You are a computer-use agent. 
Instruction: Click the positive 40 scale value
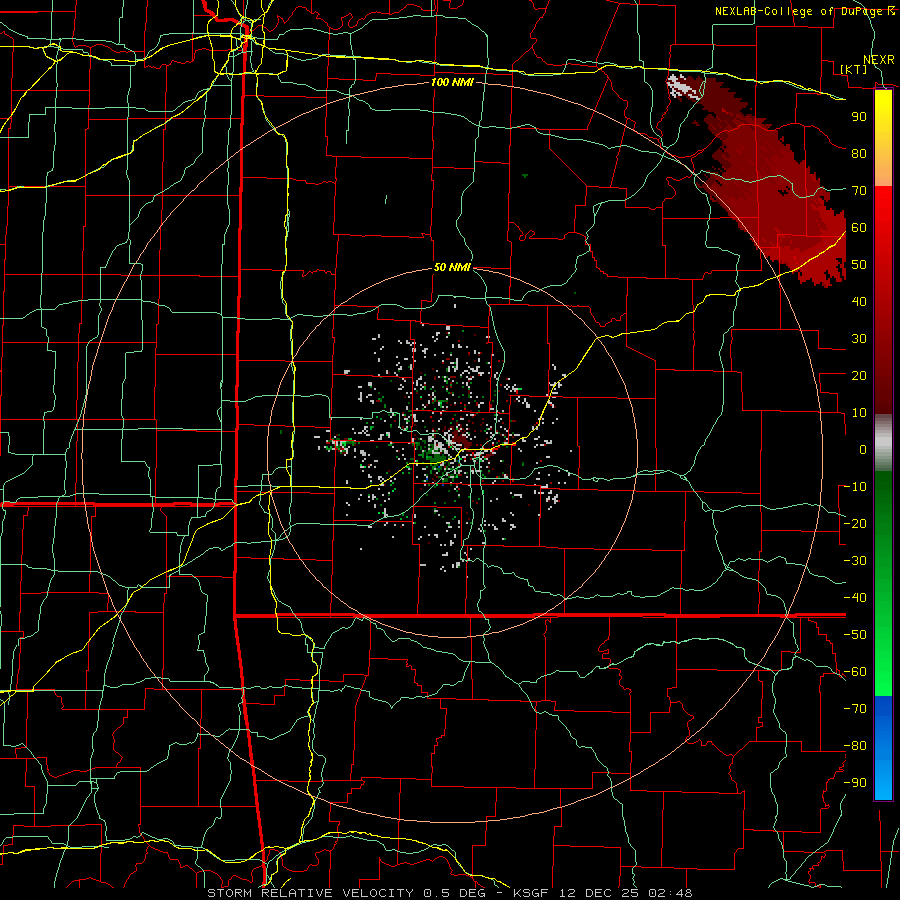859,301
